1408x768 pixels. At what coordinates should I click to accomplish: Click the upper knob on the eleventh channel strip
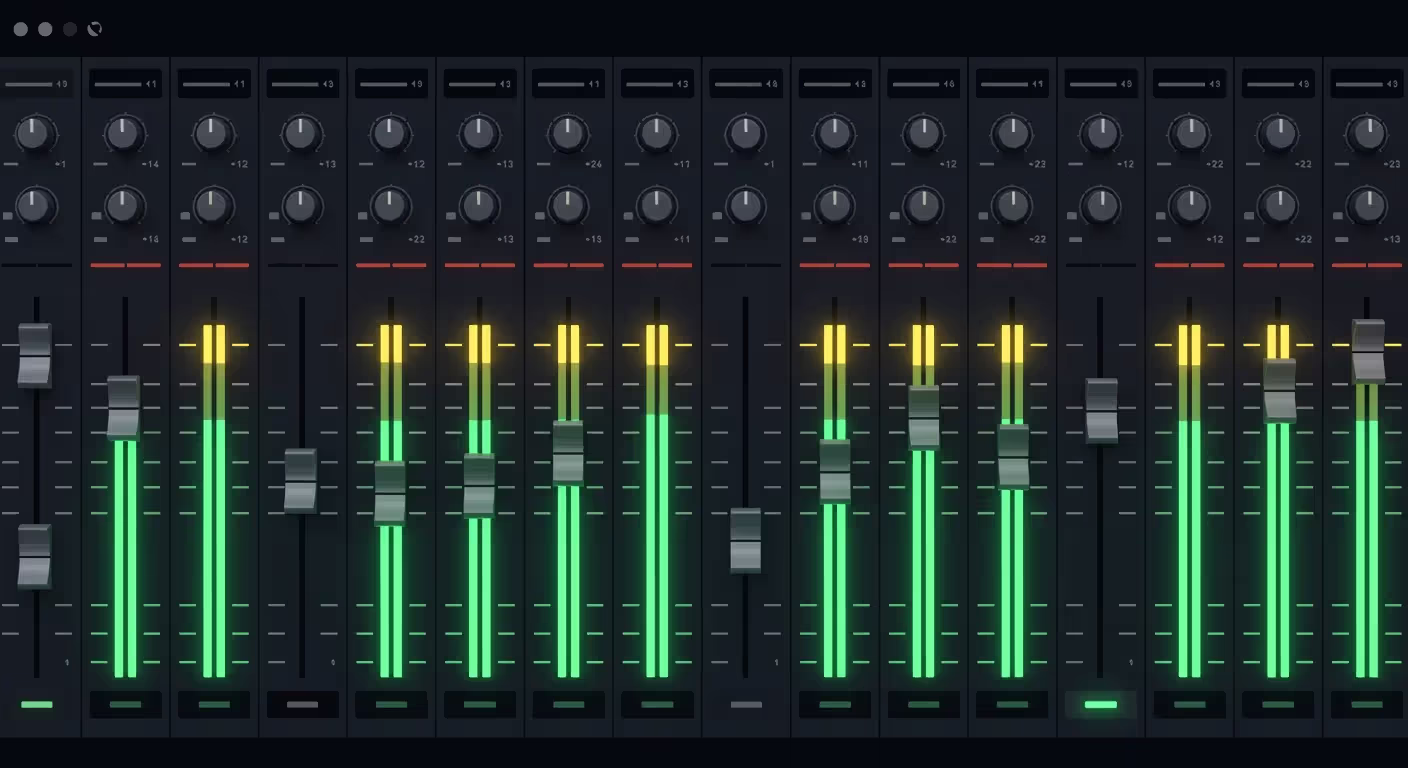coord(923,133)
